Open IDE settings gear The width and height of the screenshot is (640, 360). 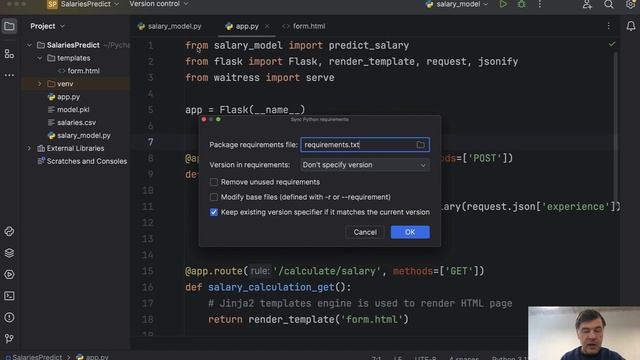pos(630,4)
